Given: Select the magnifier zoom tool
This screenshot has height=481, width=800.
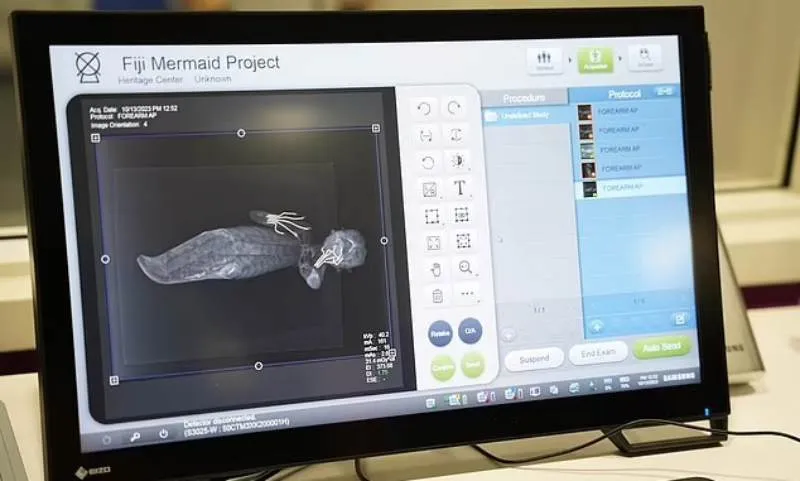Looking at the screenshot, I should point(465,267).
